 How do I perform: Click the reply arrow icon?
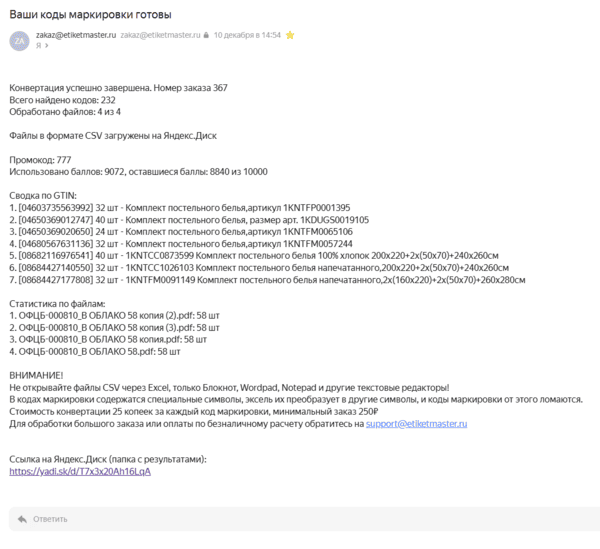click(x=23, y=519)
